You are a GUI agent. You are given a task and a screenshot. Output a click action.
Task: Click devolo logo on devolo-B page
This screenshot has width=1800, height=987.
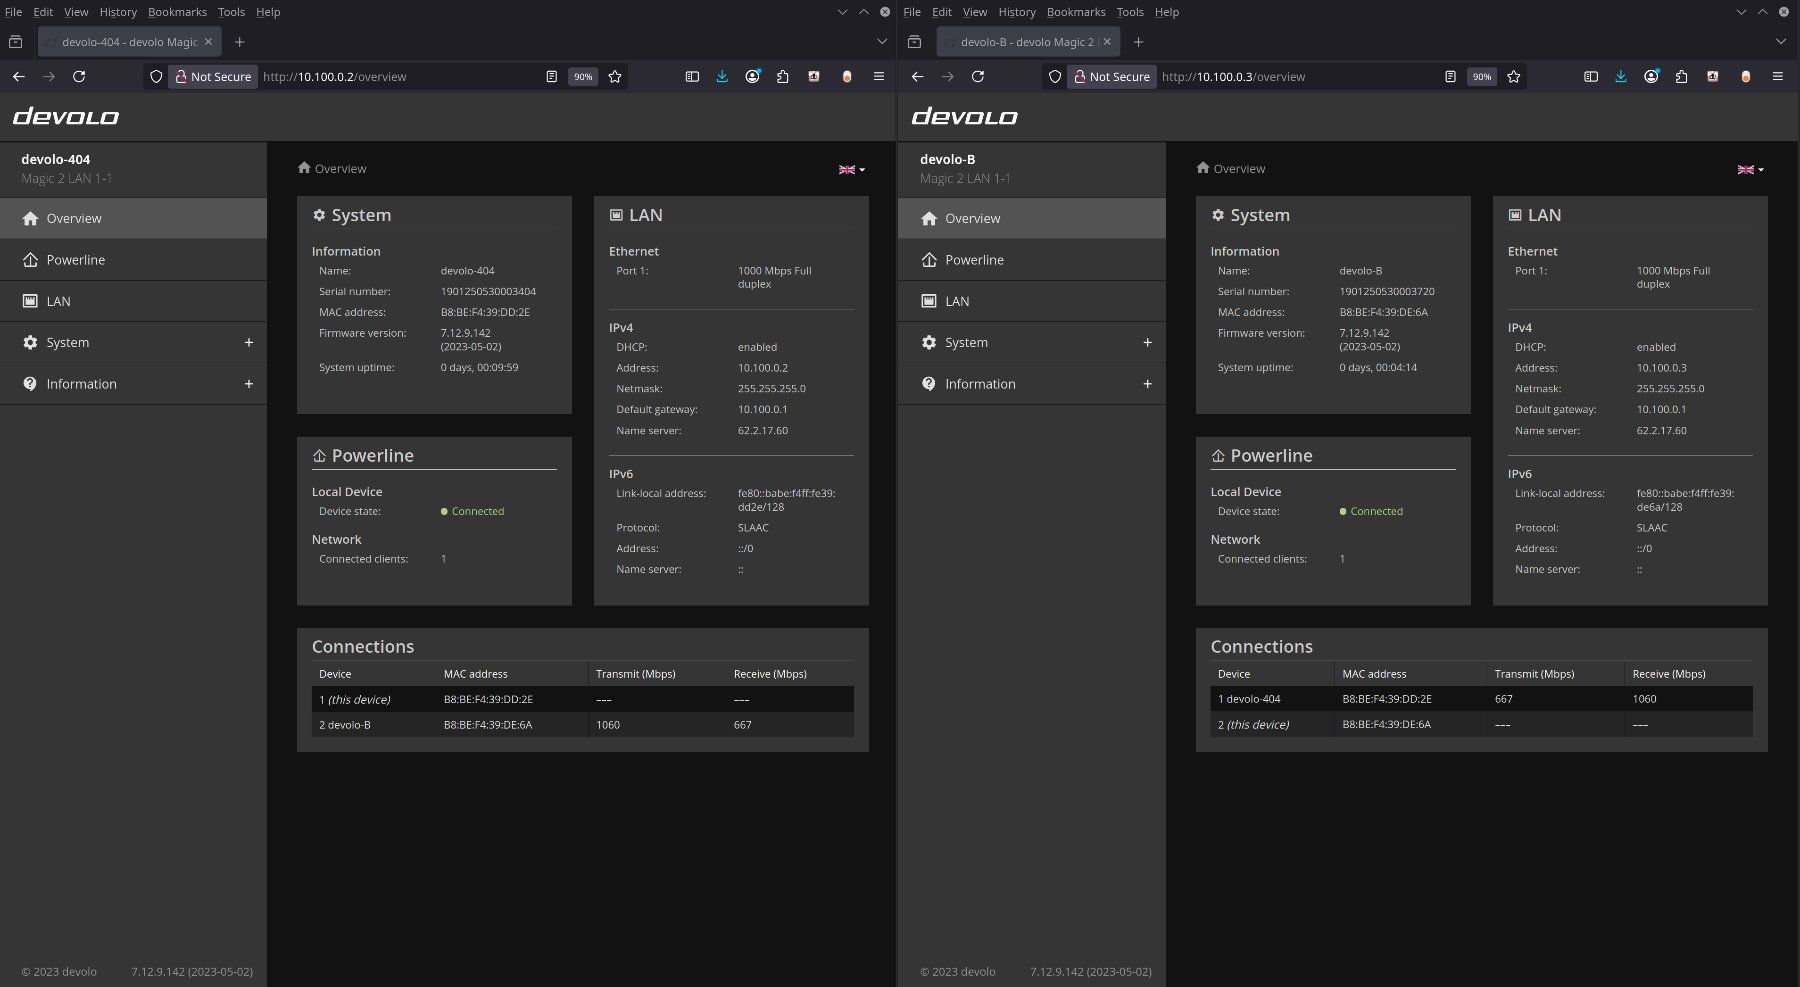pos(965,117)
